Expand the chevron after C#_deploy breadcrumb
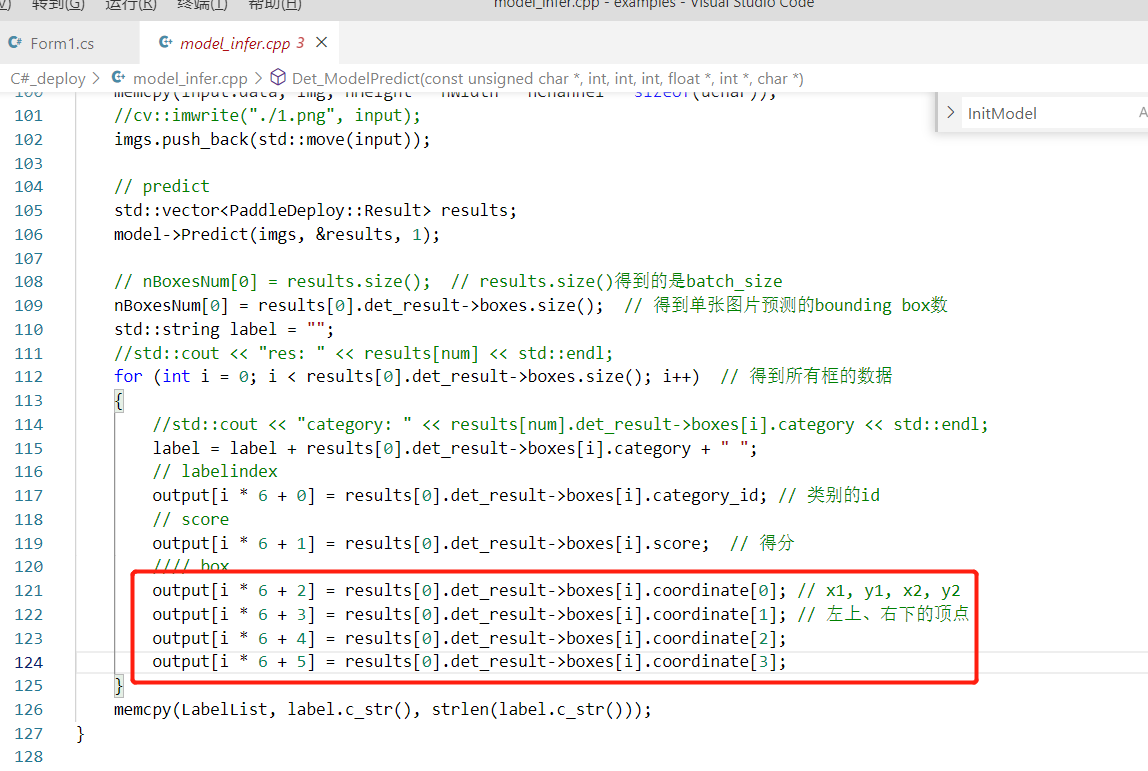Screen dimensions: 1148x771 96,78
